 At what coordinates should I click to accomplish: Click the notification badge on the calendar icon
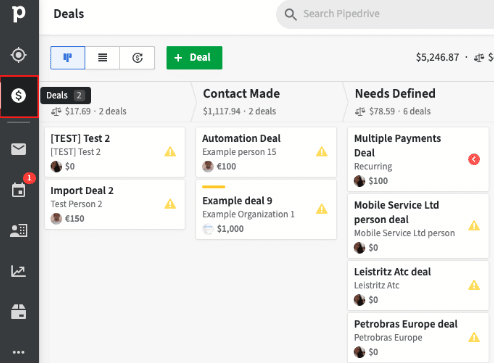29,178
